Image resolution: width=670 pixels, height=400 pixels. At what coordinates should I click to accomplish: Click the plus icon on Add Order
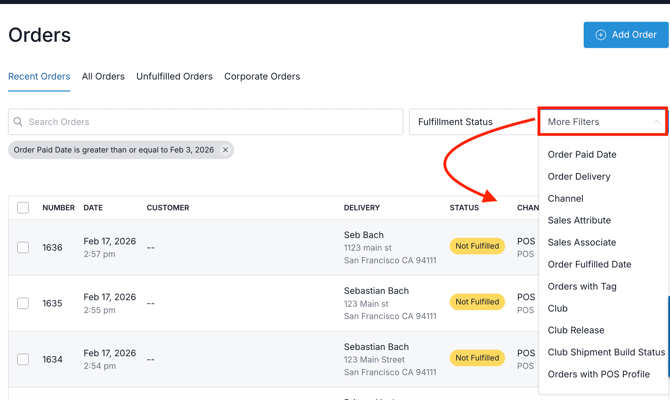tap(601, 35)
